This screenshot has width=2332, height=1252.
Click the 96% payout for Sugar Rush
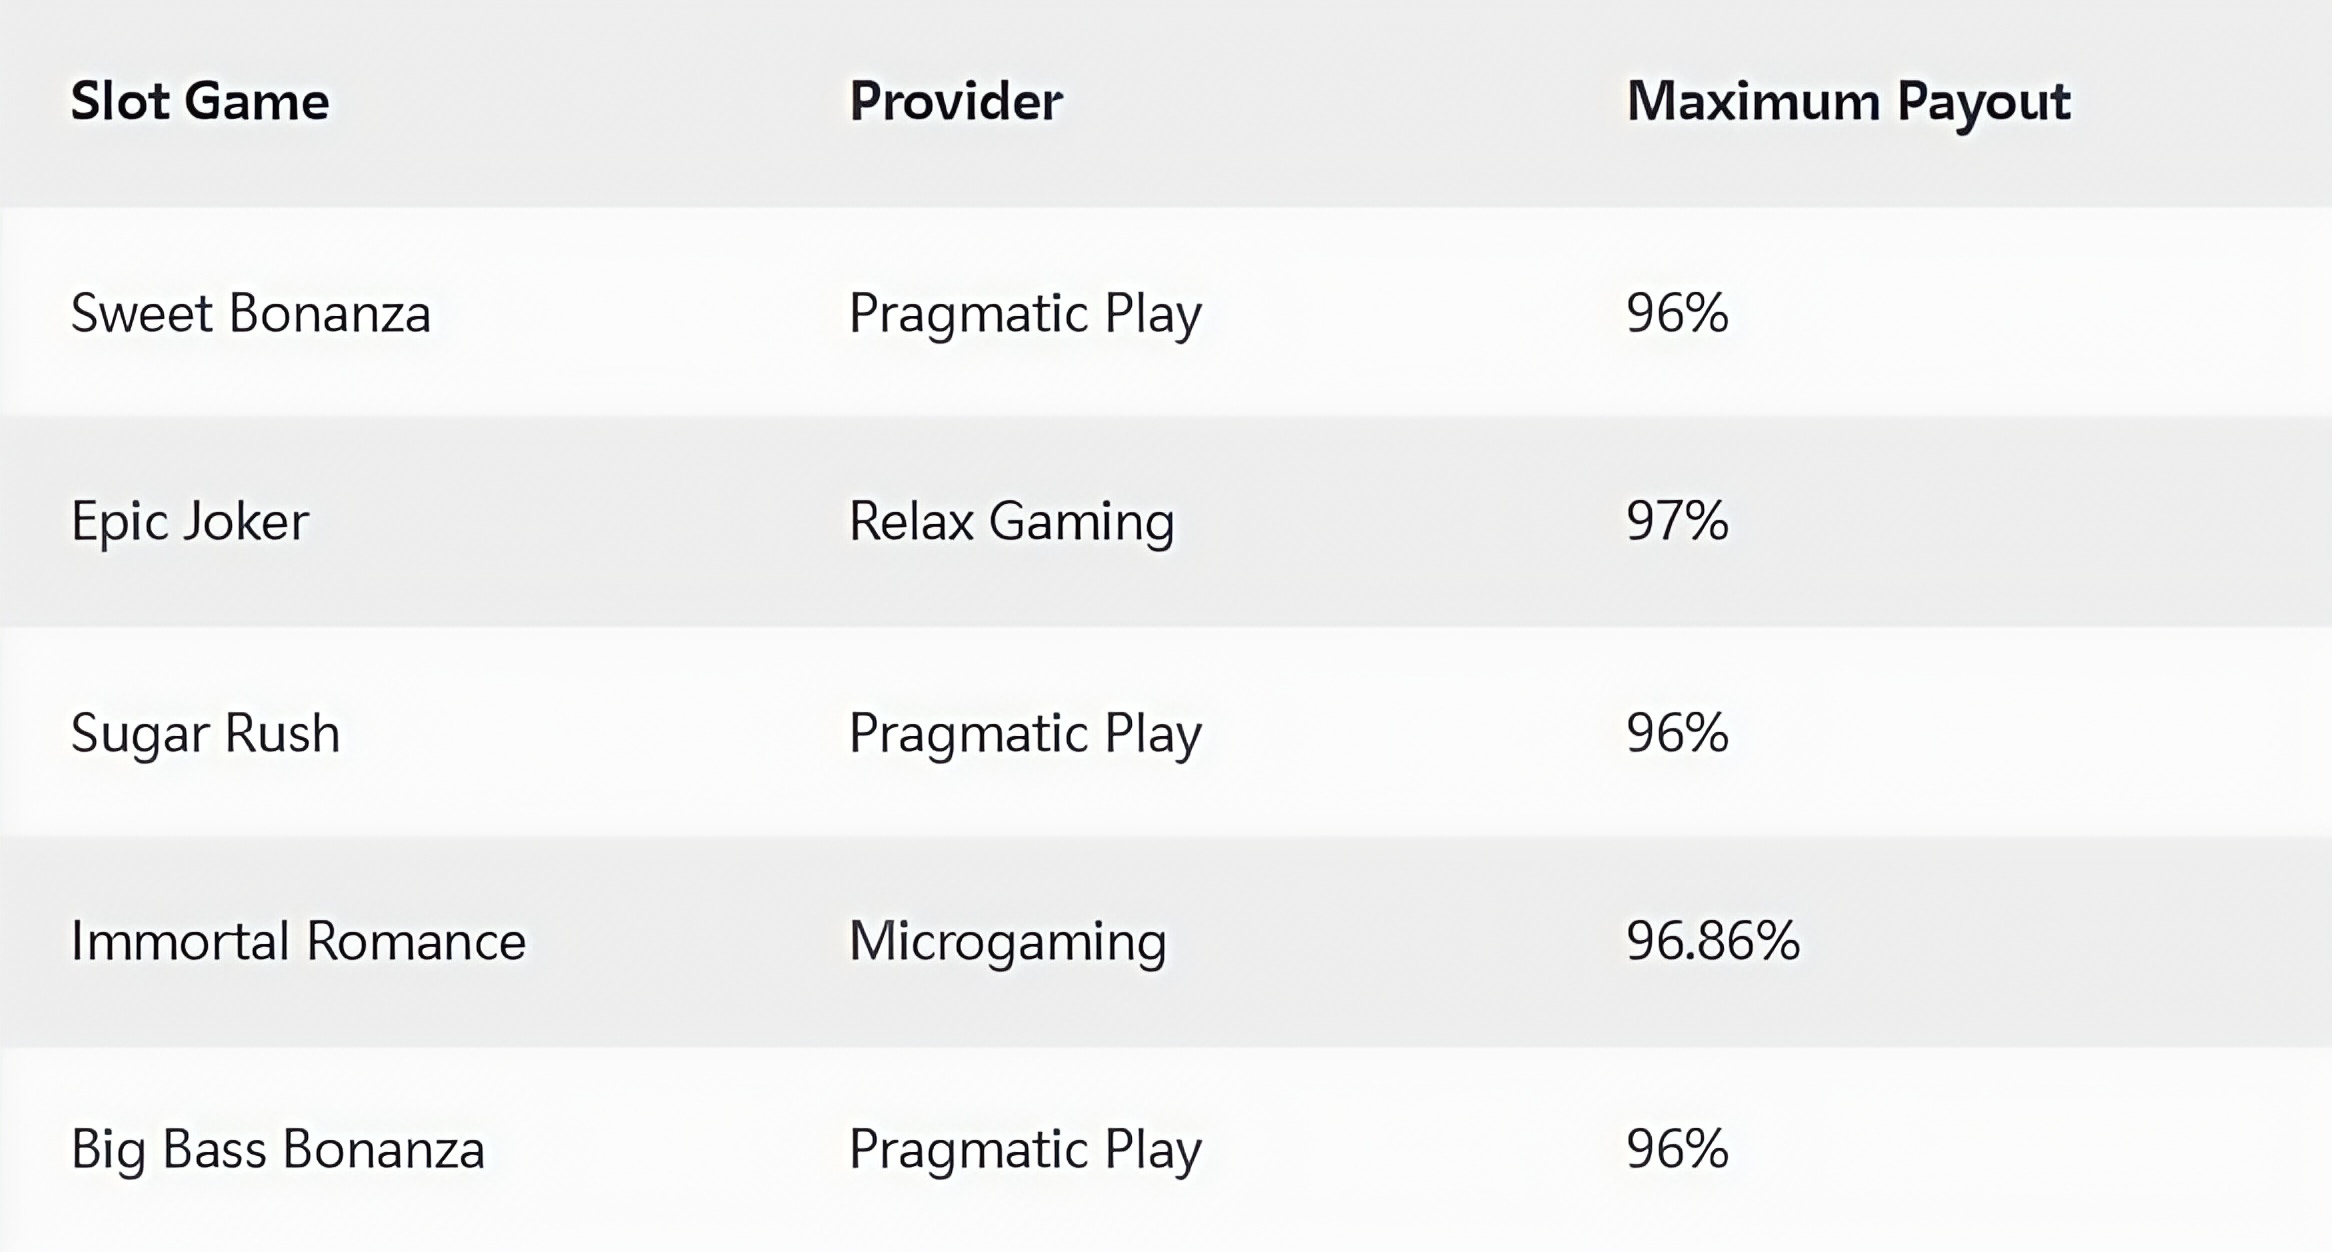(1677, 733)
